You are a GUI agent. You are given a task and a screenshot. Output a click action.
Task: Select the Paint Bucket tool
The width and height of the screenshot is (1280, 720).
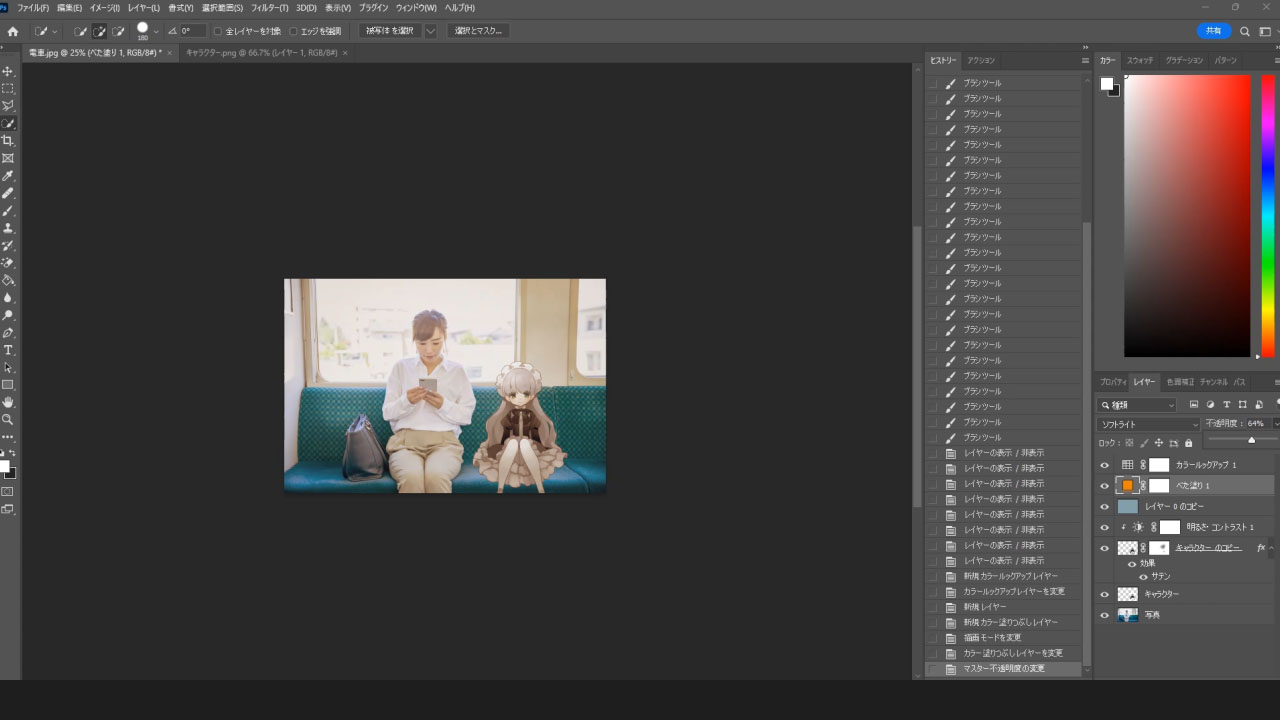[8, 280]
